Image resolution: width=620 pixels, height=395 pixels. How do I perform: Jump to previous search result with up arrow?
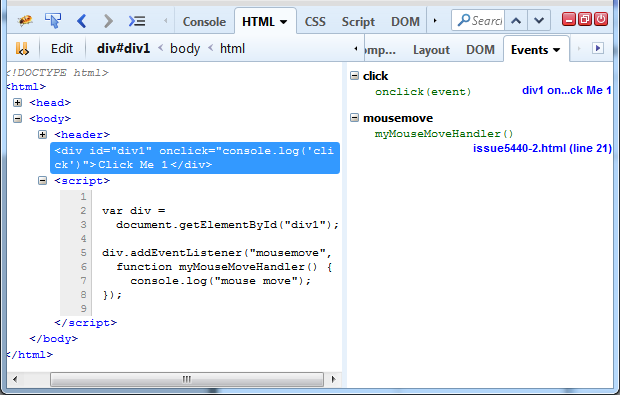coord(516,21)
